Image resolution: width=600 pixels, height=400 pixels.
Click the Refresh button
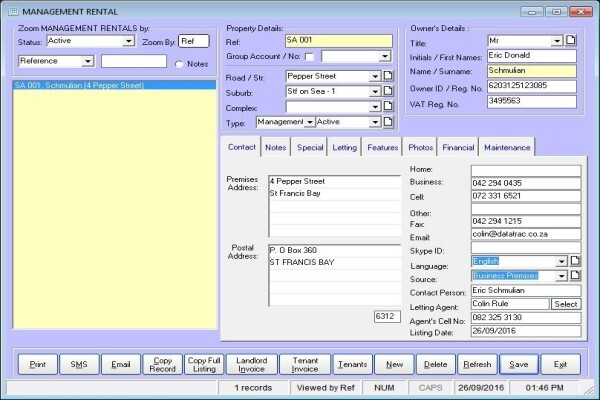(x=477, y=364)
